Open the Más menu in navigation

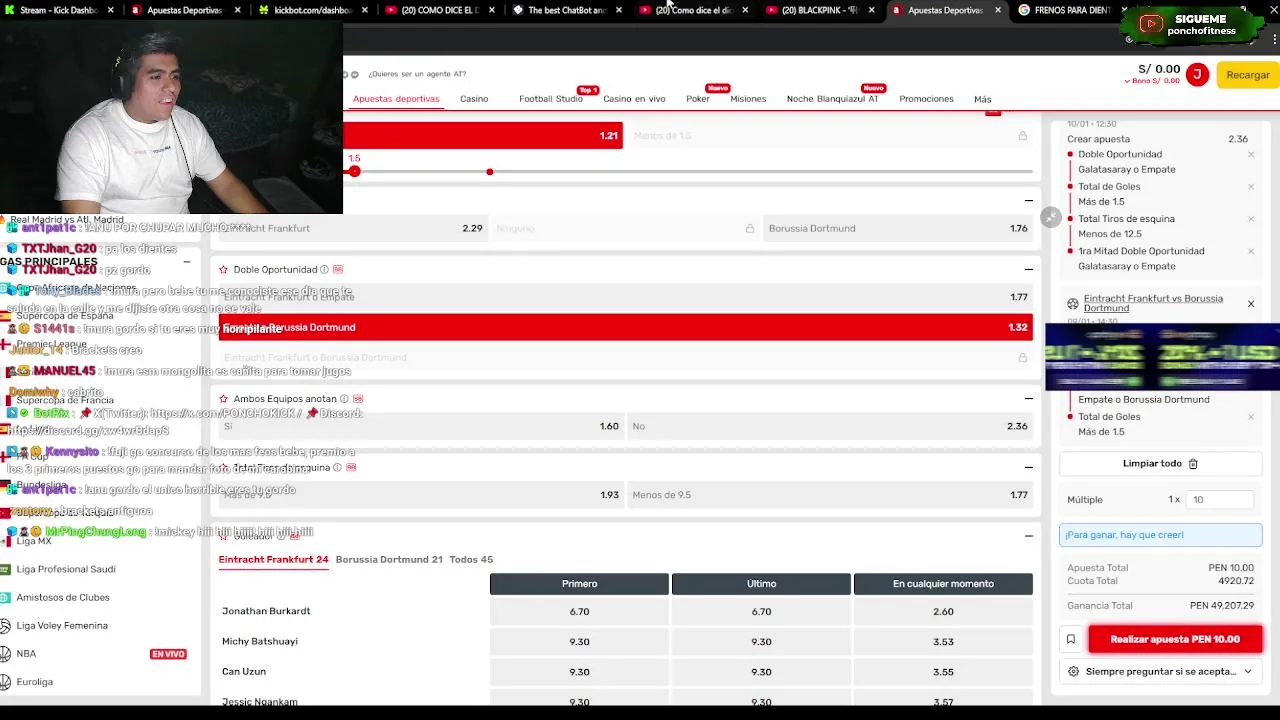[983, 99]
